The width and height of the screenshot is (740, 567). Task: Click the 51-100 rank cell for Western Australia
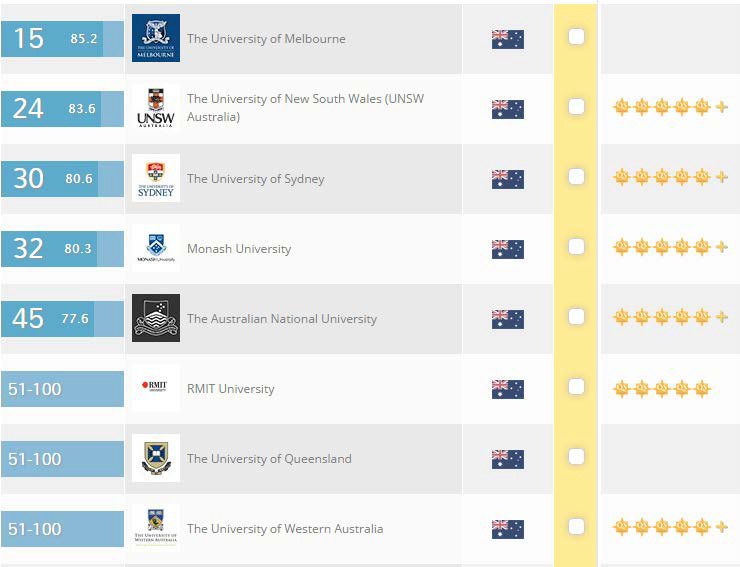click(x=62, y=529)
